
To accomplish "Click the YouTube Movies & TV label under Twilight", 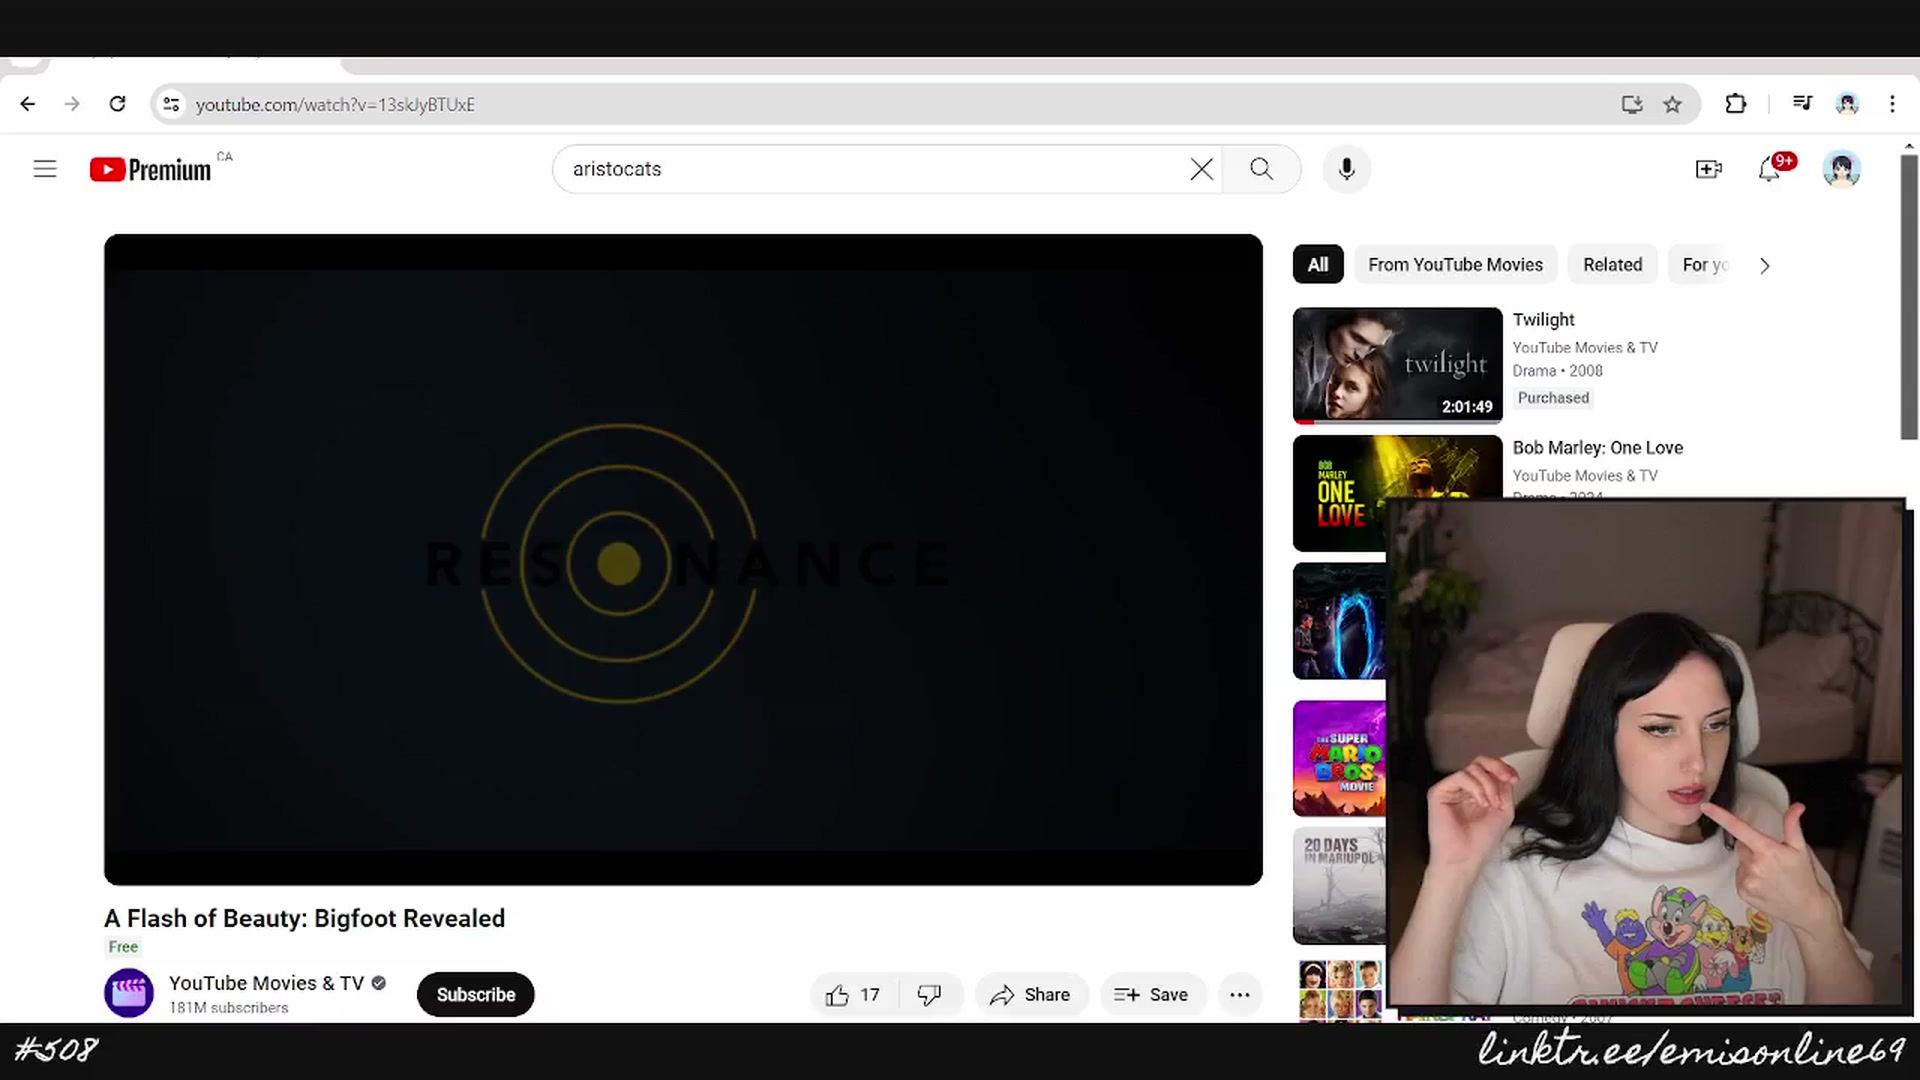I will point(1585,348).
